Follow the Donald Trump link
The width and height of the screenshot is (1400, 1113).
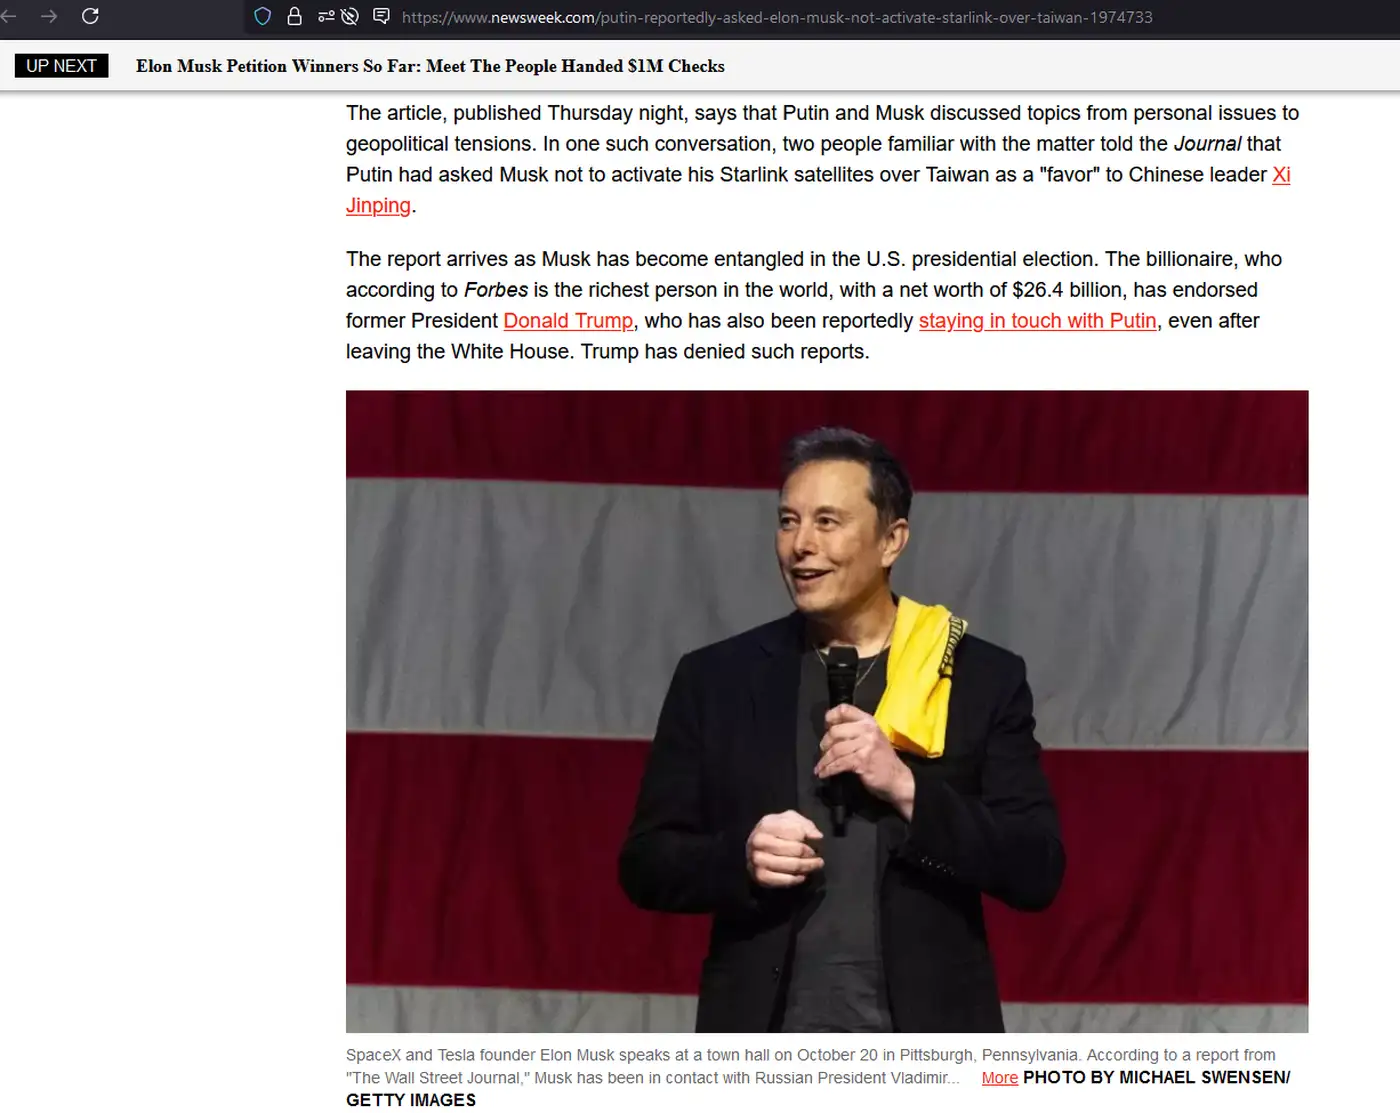point(568,321)
